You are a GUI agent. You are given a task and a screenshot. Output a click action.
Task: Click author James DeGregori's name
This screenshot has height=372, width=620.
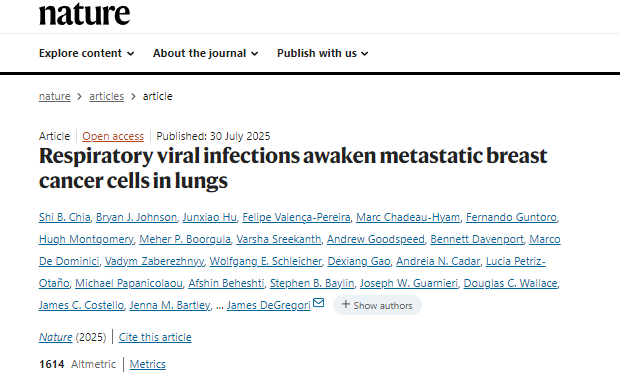(x=268, y=305)
